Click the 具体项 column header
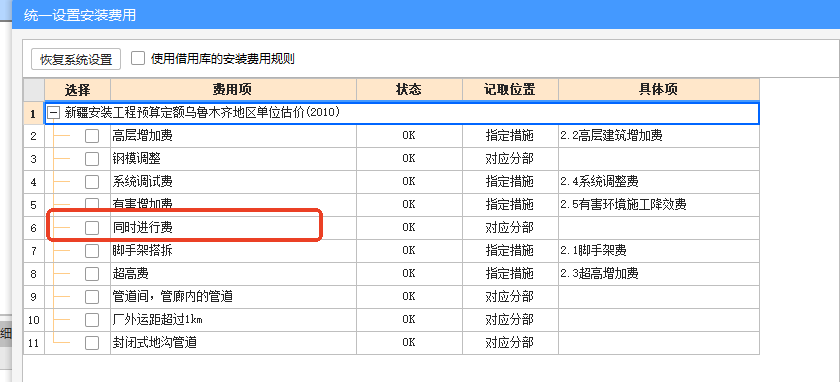The width and height of the screenshot is (840, 382). pyautogui.click(x=659, y=89)
